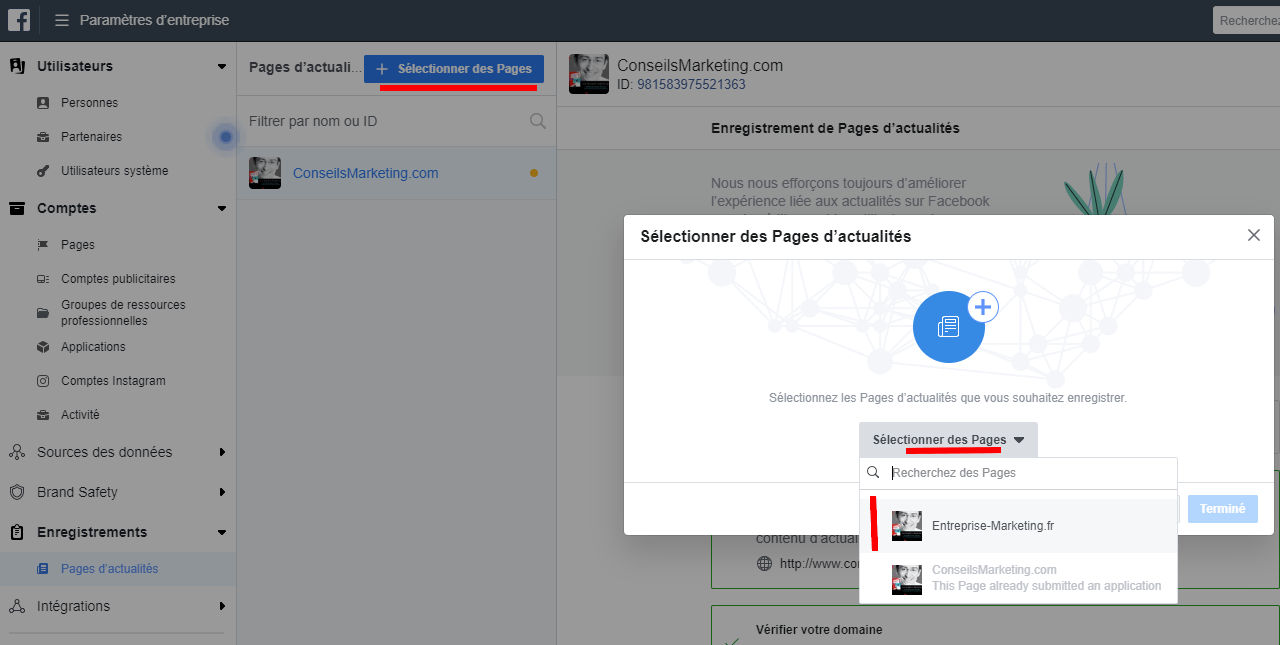This screenshot has width=1280, height=645.
Task: Click the Comptes publicitaires icon
Action: (x=43, y=279)
